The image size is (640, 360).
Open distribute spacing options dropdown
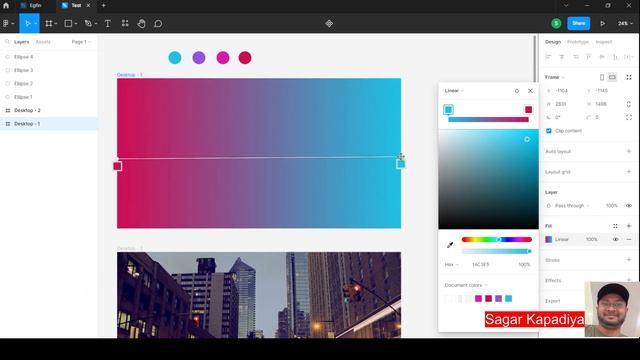(x=629, y=57)
